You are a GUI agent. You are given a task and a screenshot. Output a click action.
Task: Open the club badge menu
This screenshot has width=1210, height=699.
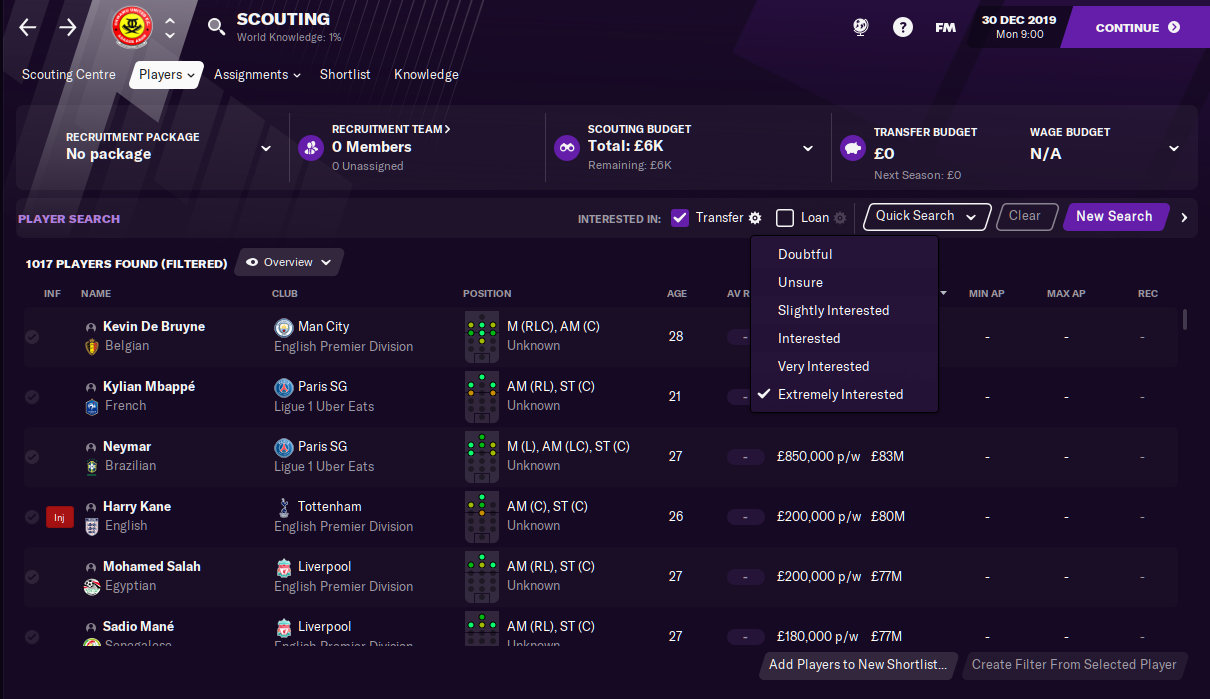132,28
